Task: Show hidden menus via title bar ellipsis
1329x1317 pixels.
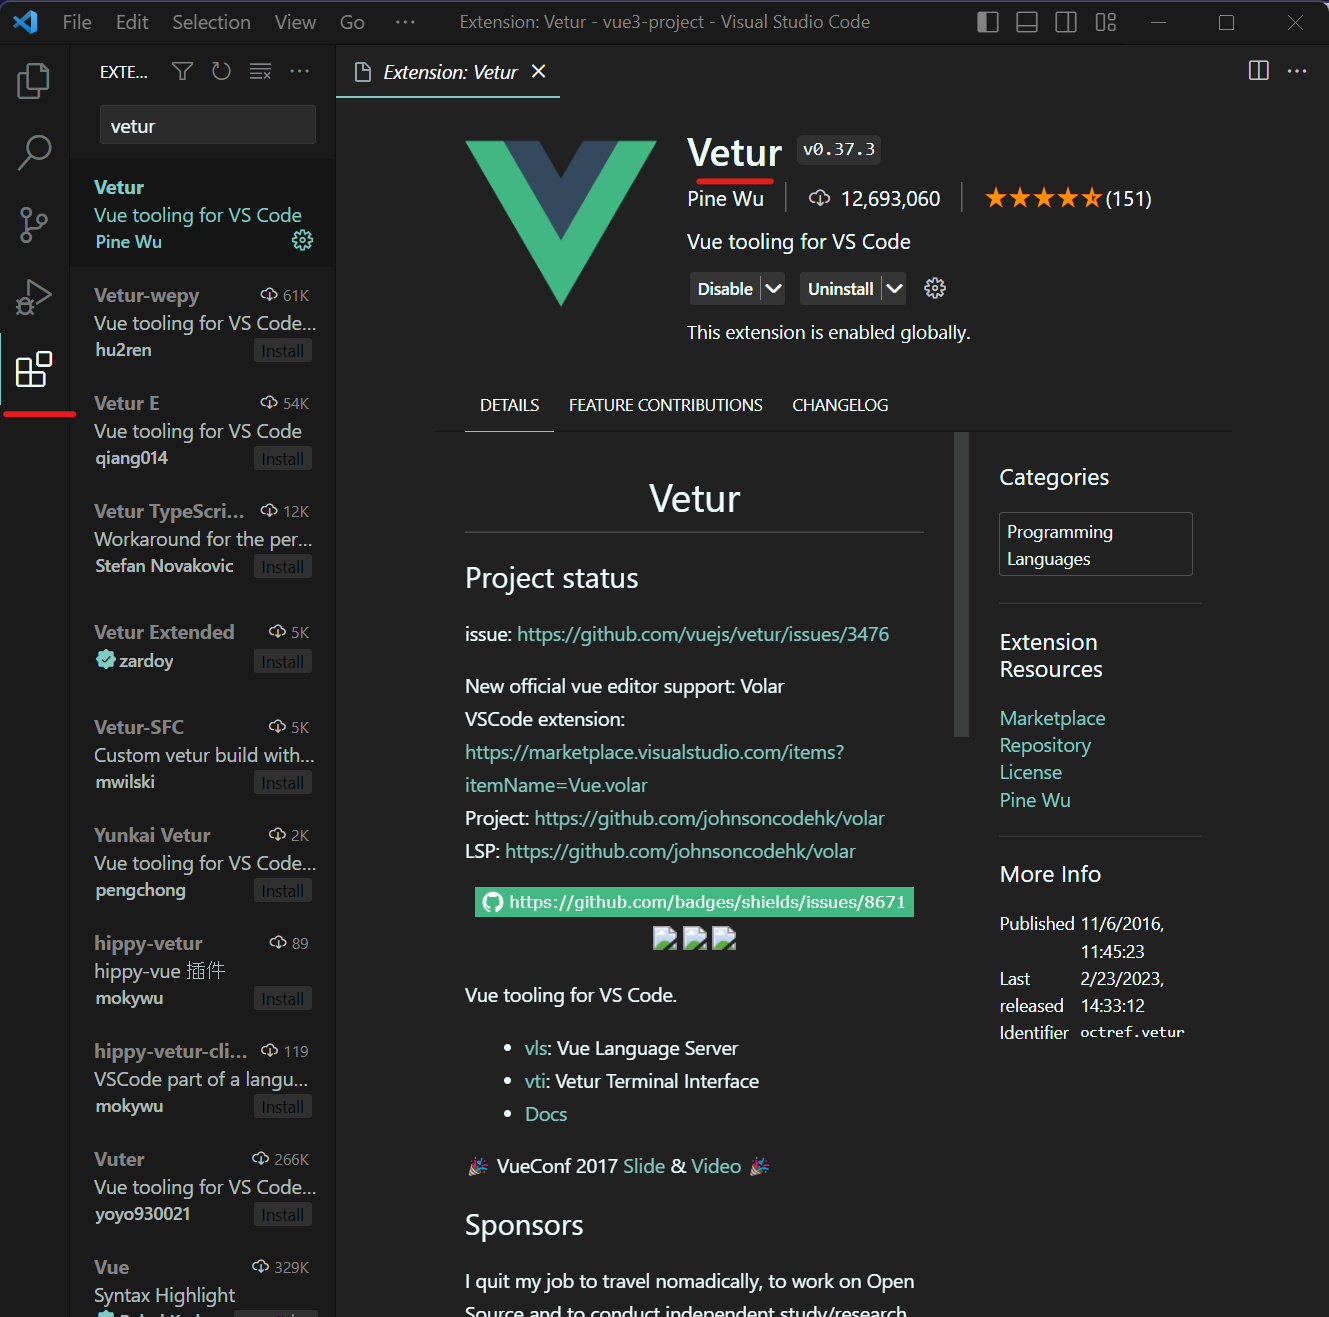Action: point(405,22)
